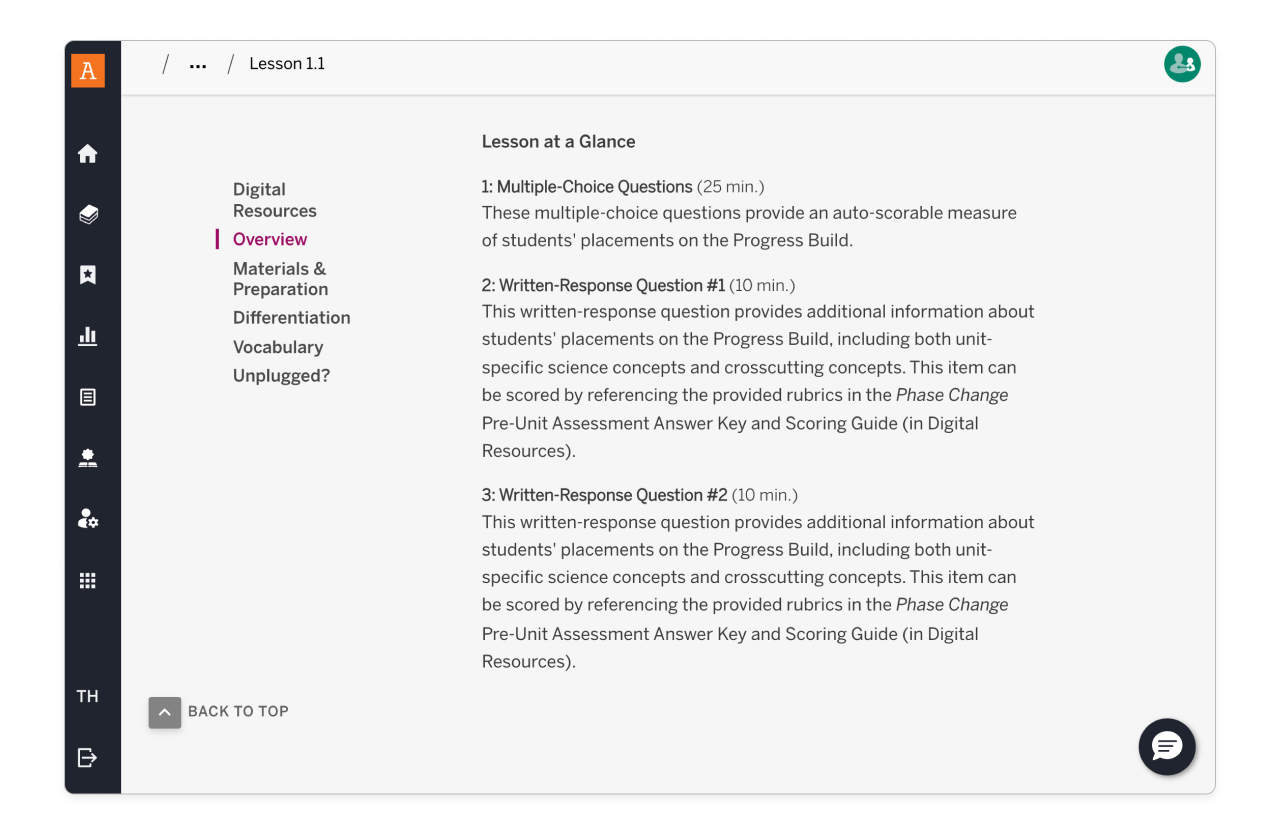Open the chat bubble in the corner

tap(1167, 747)
